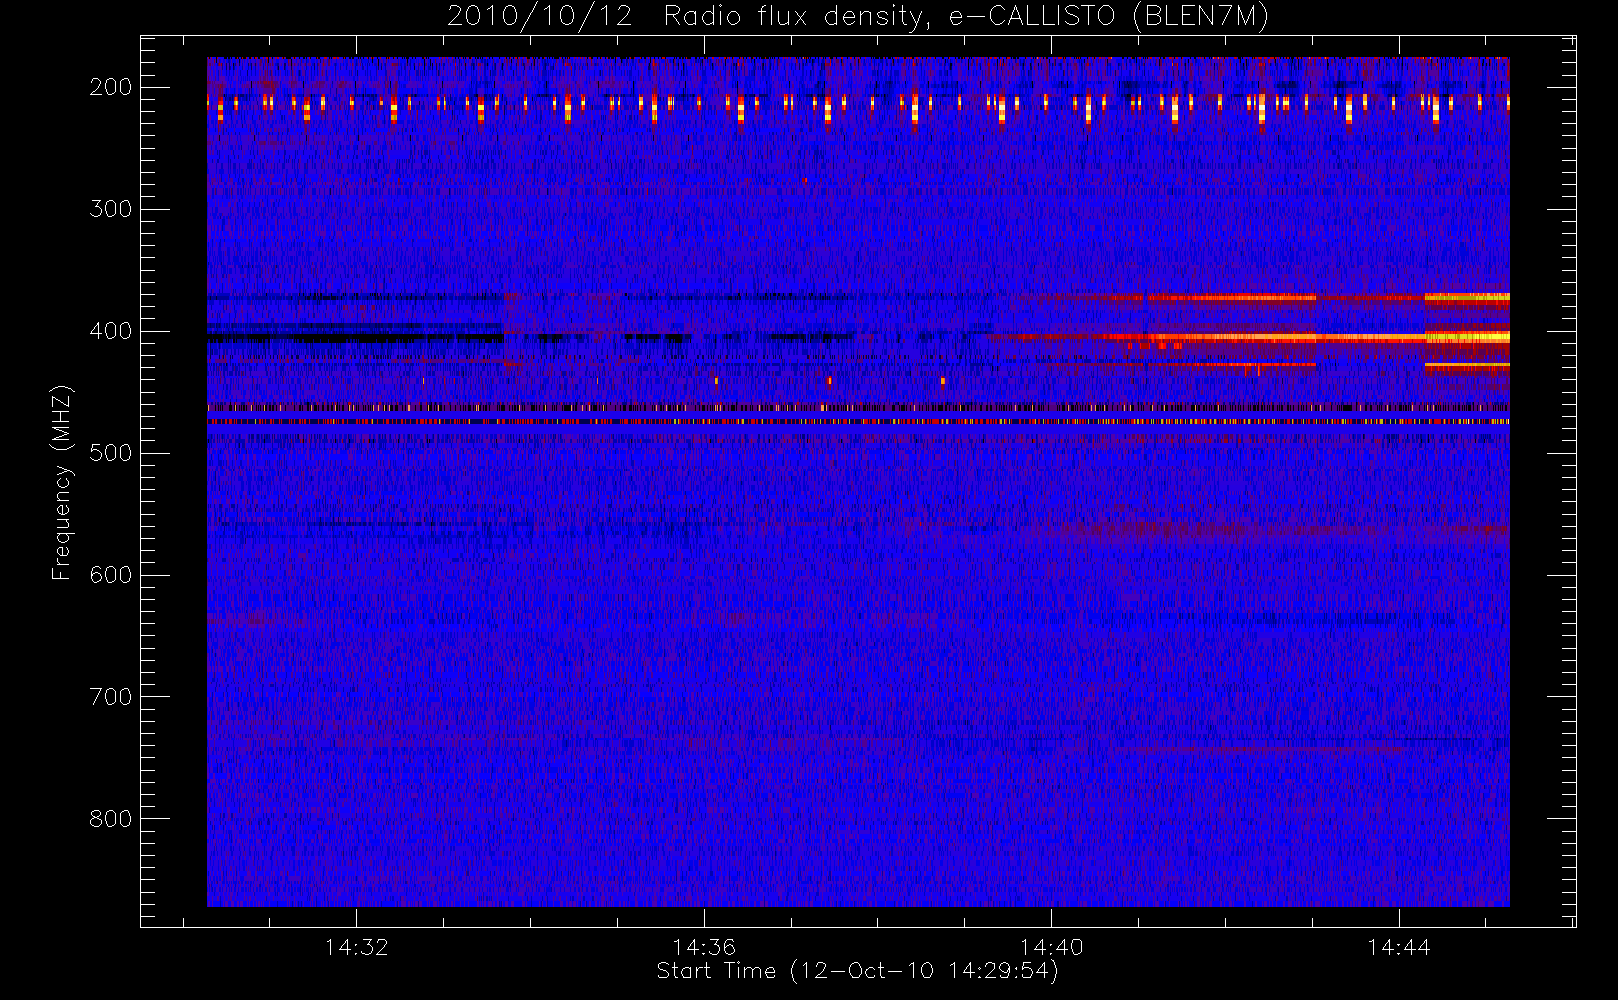The width and height of the screenshot is (1618, 1000).
Task: Click the 14:32 time tick label
Action: point(356,947)
